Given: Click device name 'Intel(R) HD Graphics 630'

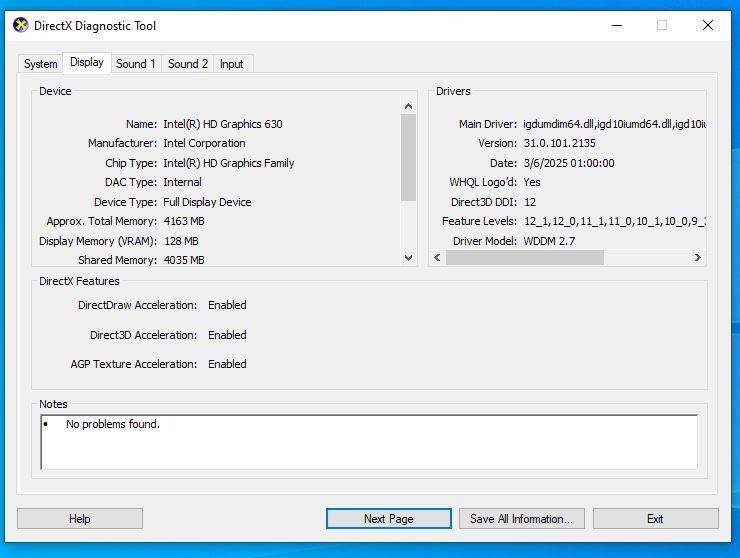Looking at the screenshot, I should click(223, 124).
